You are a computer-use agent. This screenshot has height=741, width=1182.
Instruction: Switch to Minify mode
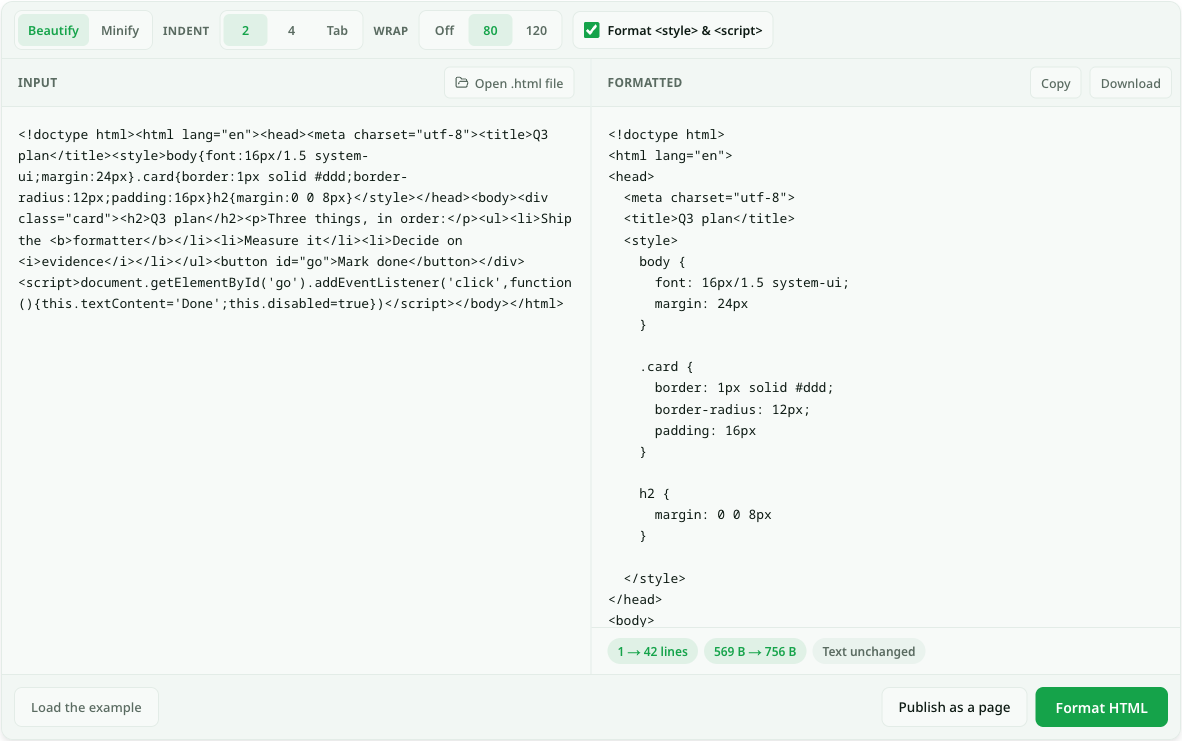coord(120,30)
